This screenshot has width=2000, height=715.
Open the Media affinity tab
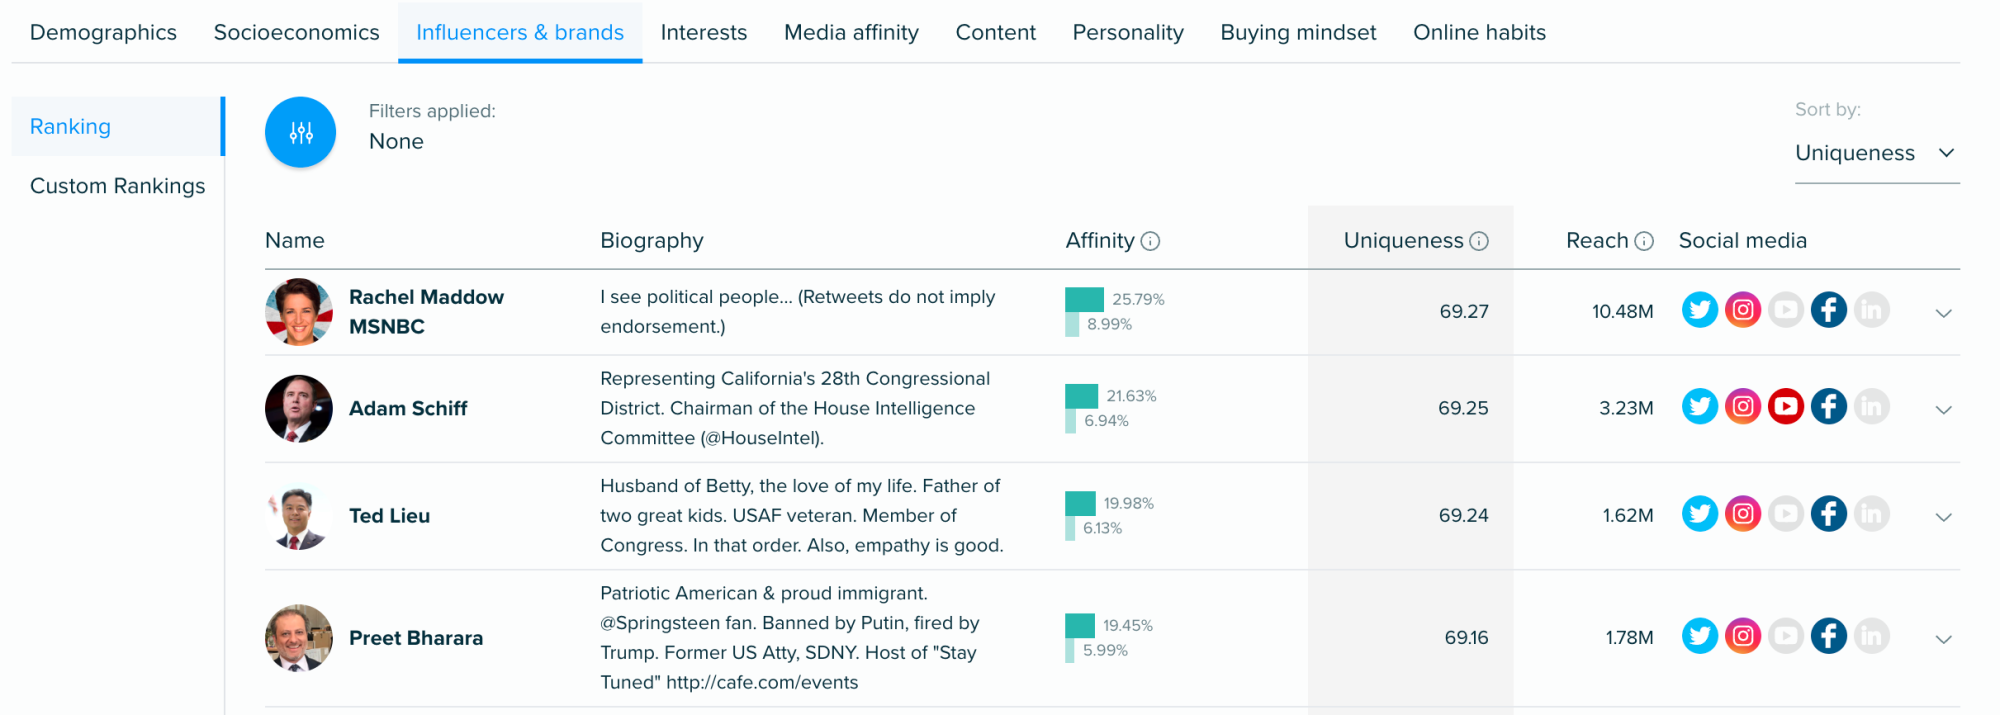pos(851,32)
